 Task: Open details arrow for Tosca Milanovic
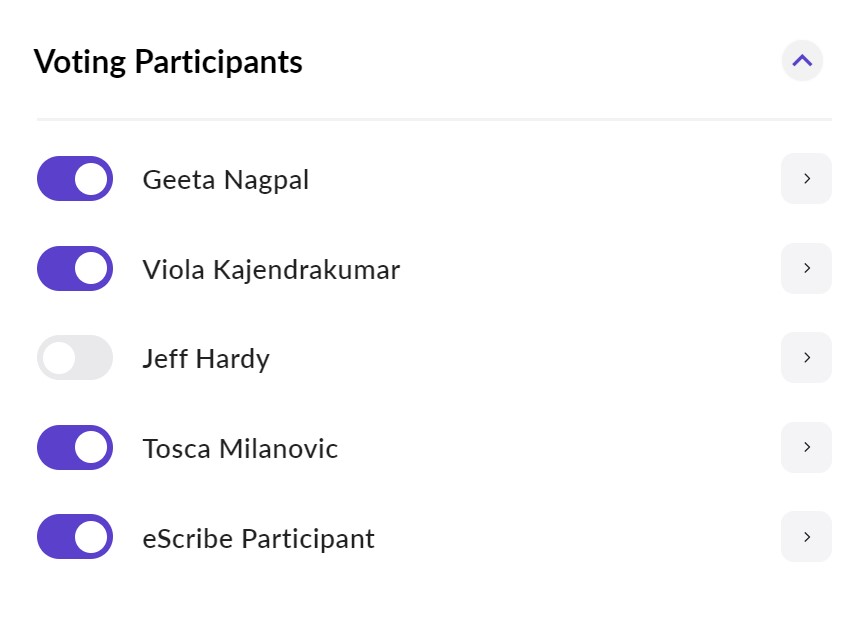coord(806,447)
